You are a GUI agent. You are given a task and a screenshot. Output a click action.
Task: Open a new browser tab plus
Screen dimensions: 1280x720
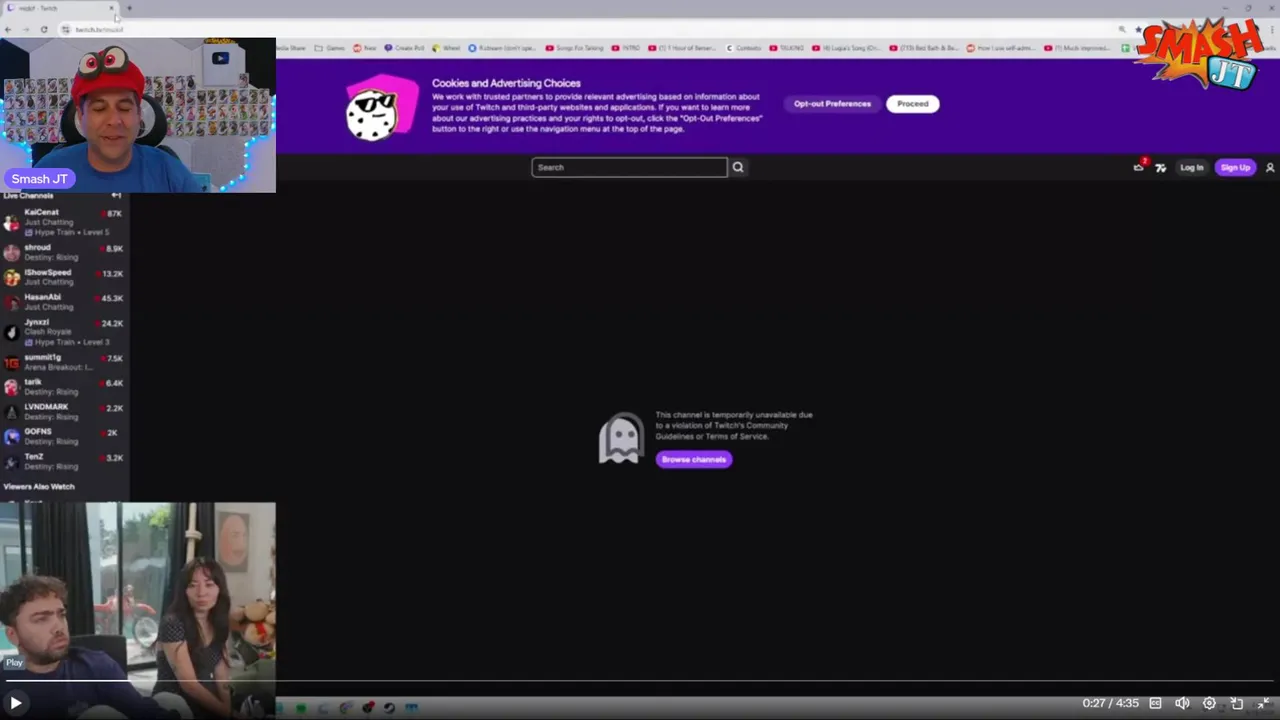[129, 8]
